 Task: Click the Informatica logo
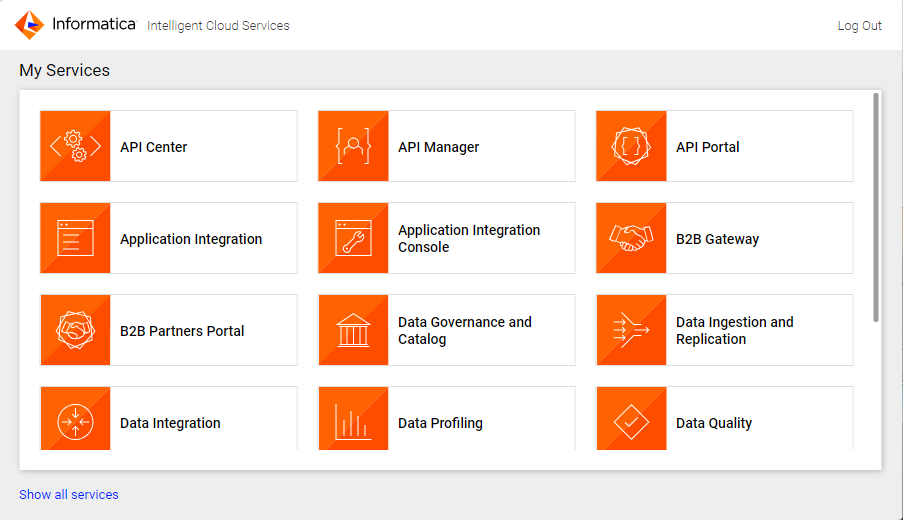[75, 25]
